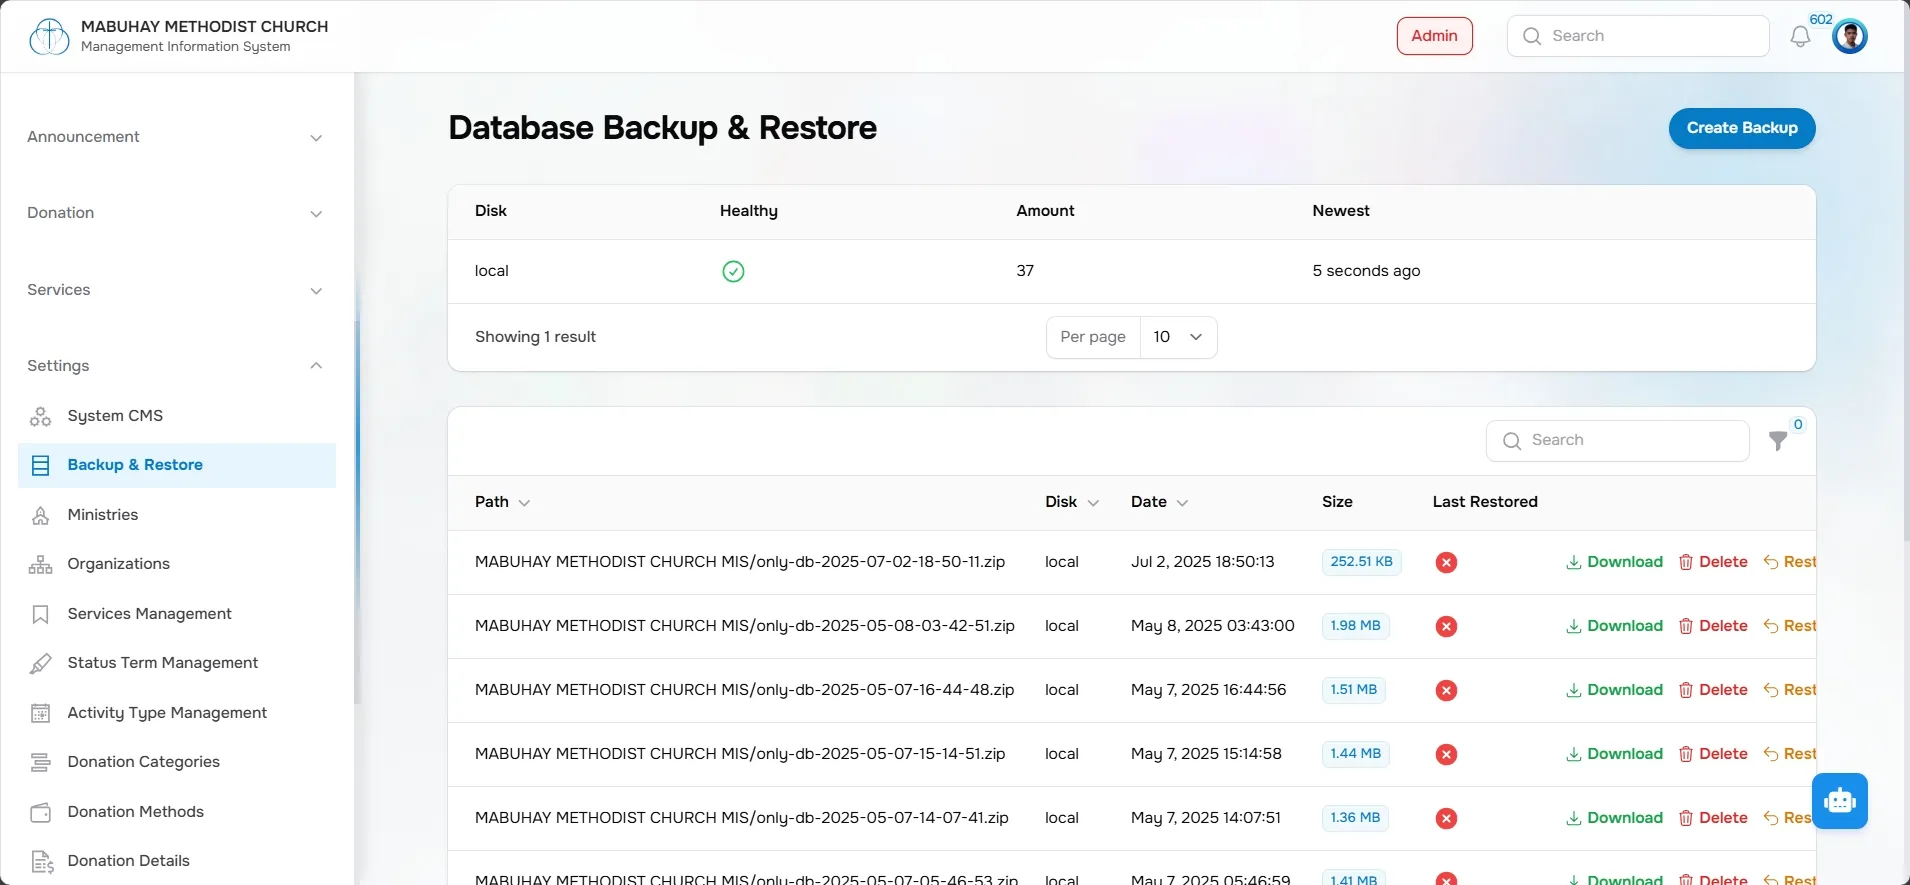This screenshot has width=1910, height=885.
Task: Go to Organizations page
Action: pyautogui.click(x=176, y=564)
